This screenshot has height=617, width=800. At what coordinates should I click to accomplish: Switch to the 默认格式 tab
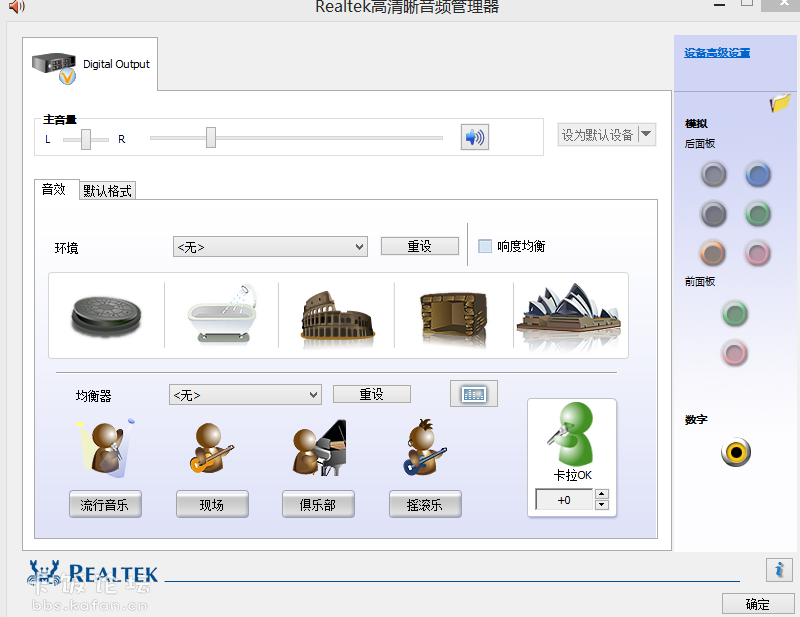coord(107,191)
